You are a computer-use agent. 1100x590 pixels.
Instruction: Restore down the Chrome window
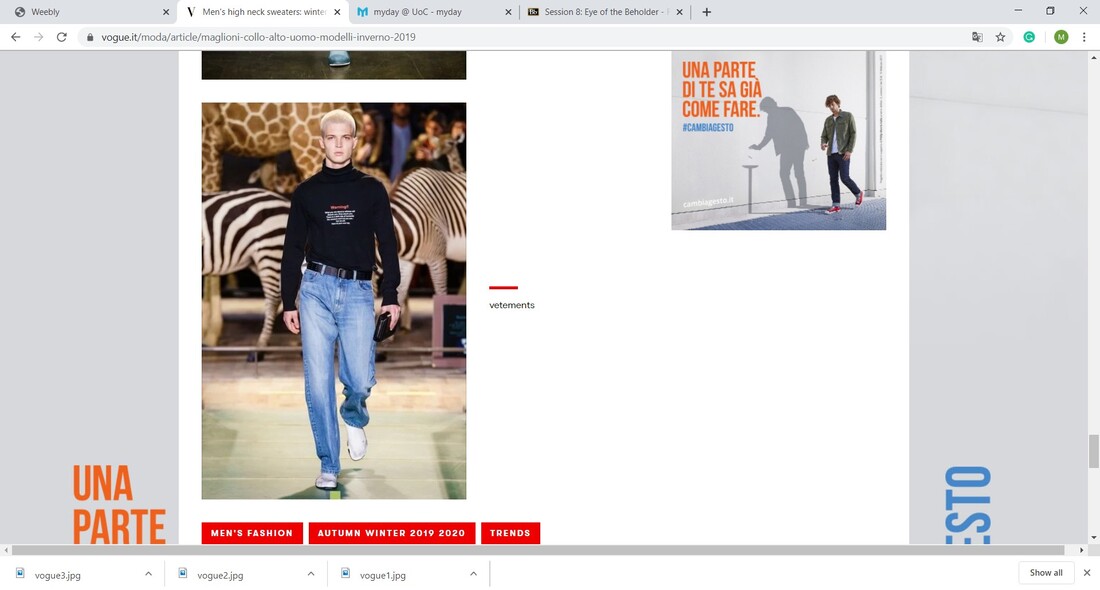coord(1050,11)
